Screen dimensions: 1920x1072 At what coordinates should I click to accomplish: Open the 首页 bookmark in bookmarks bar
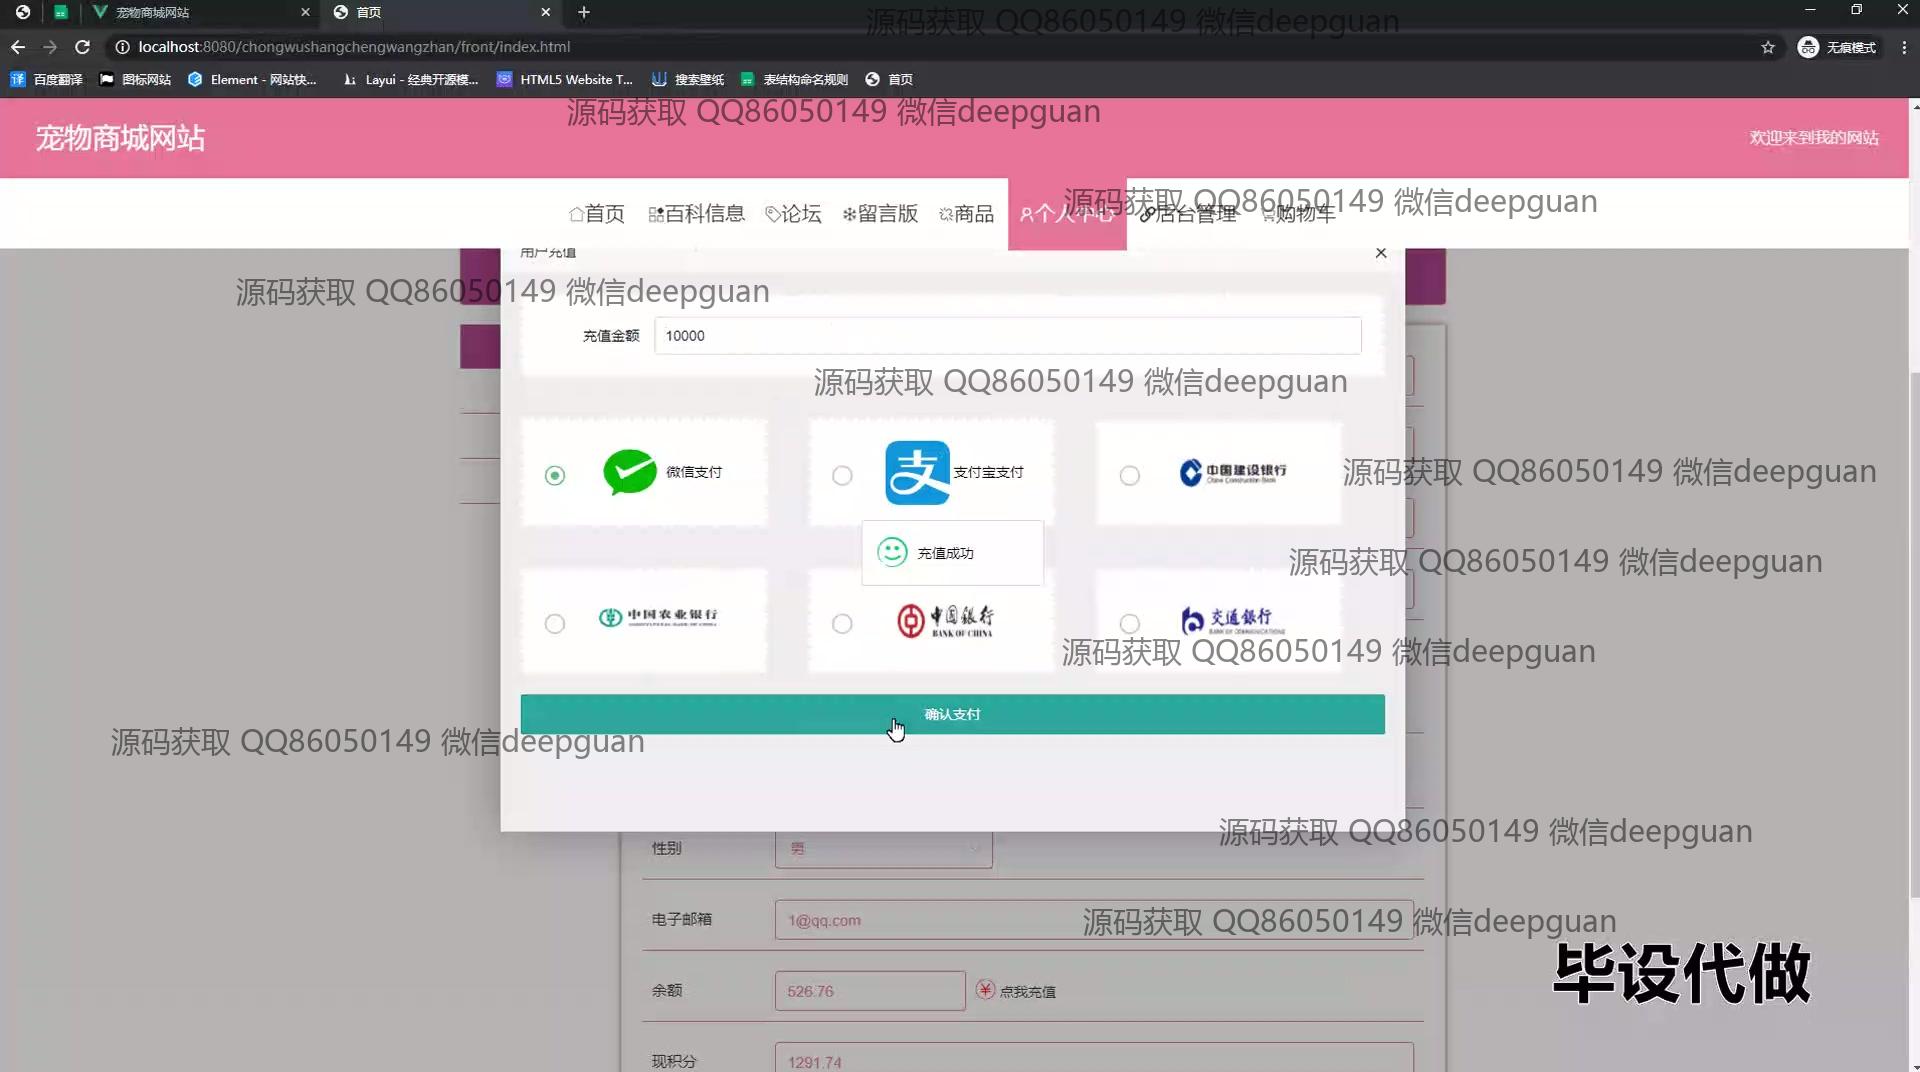click(x=889, y=79)
